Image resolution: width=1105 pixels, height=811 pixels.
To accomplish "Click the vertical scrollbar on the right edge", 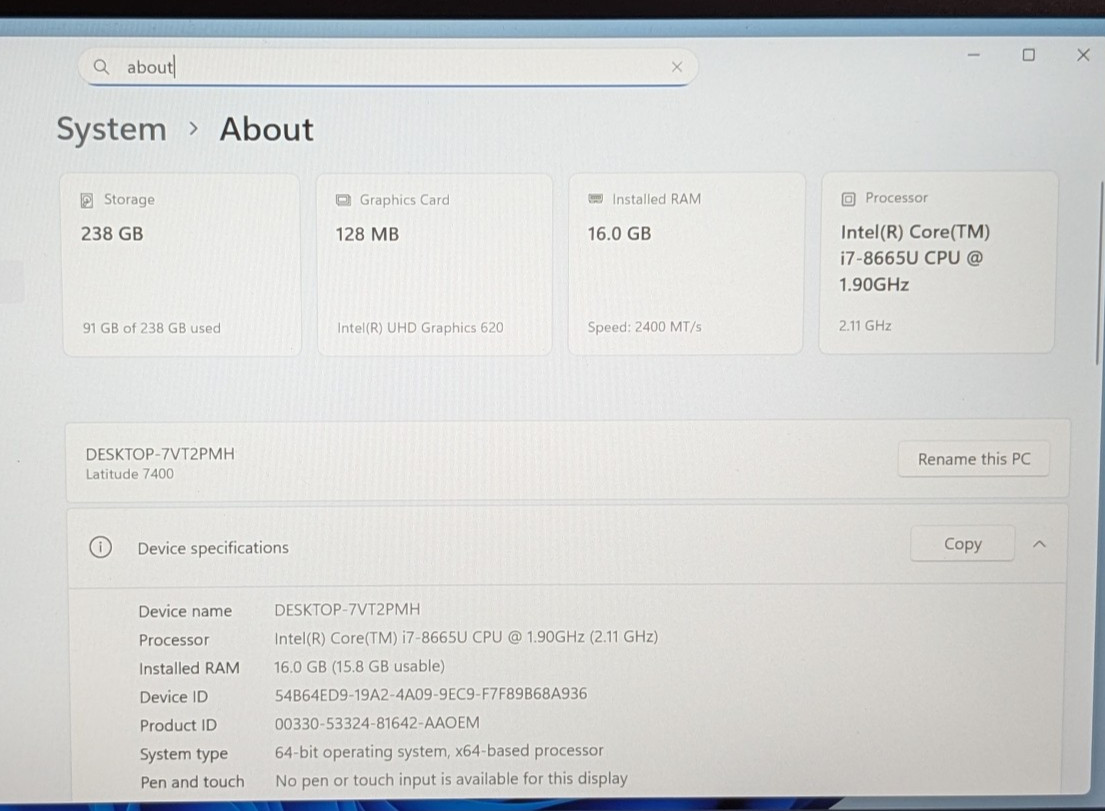I will [1098, 273].
